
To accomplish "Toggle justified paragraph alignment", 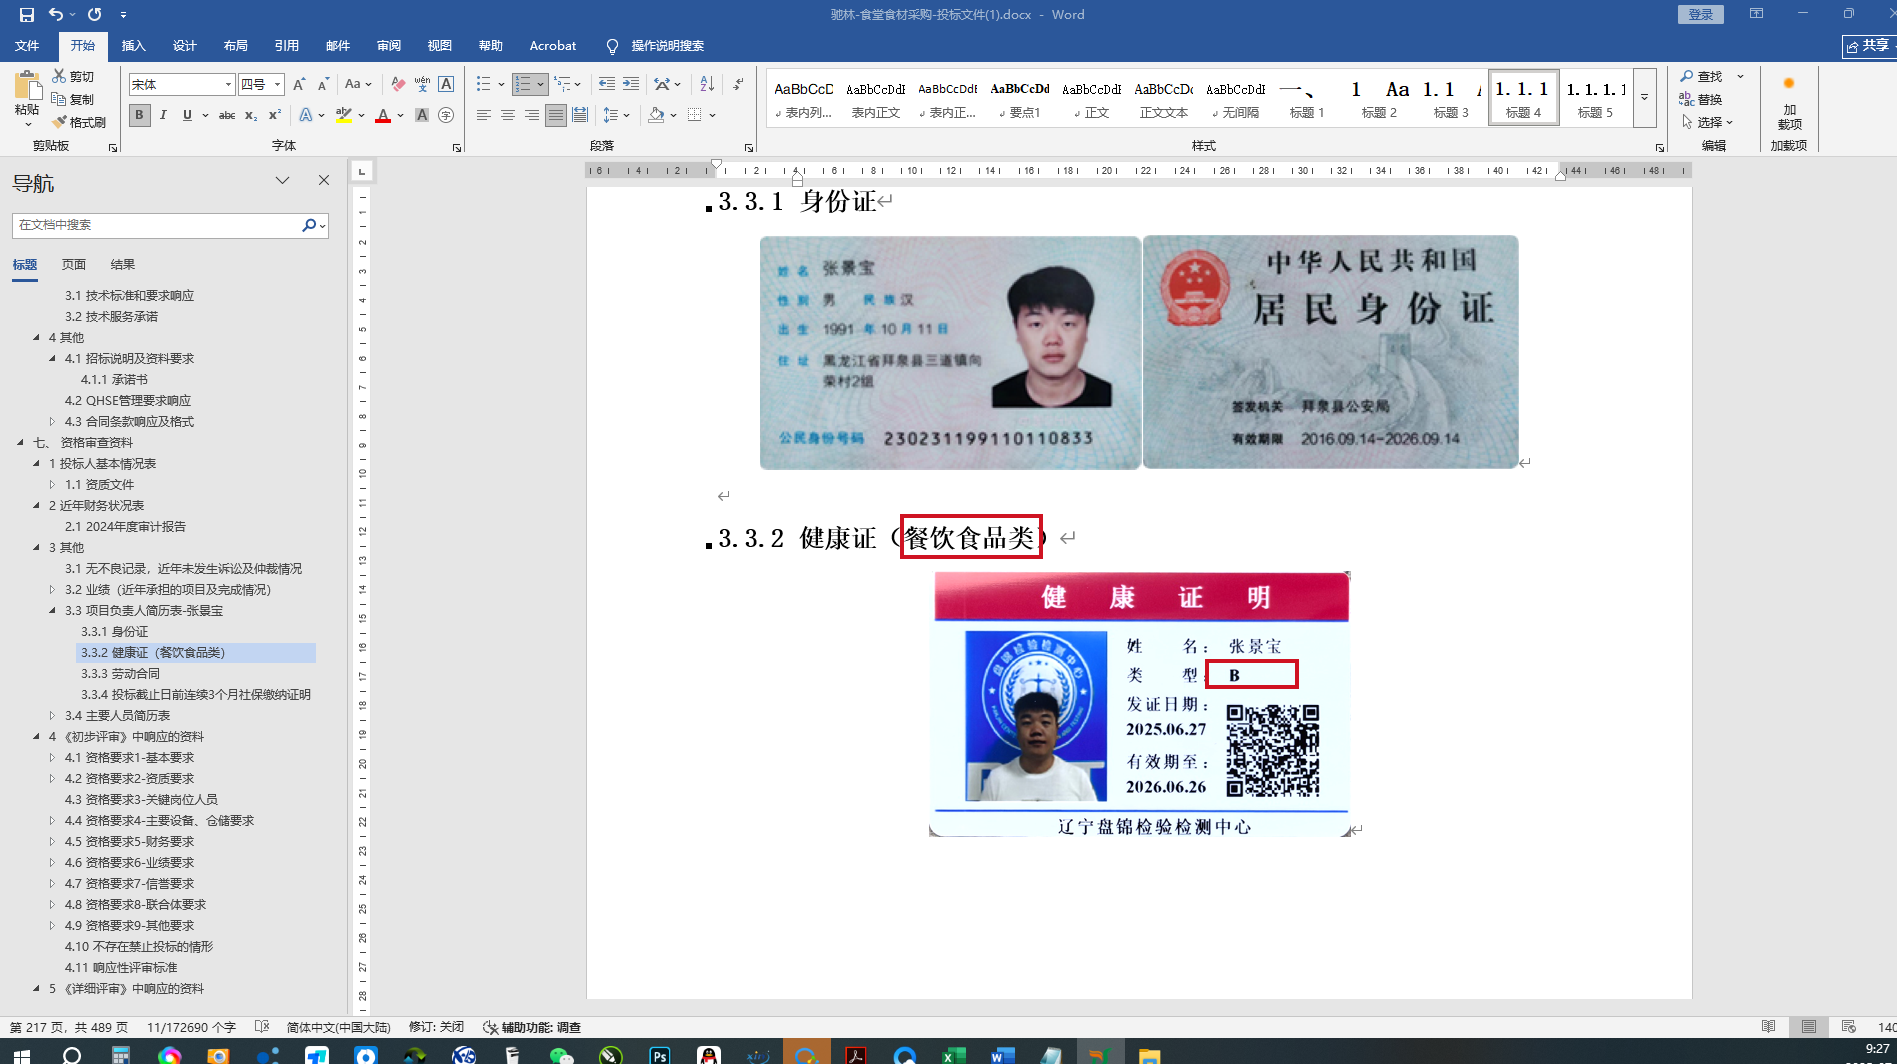I will point(556,116).
